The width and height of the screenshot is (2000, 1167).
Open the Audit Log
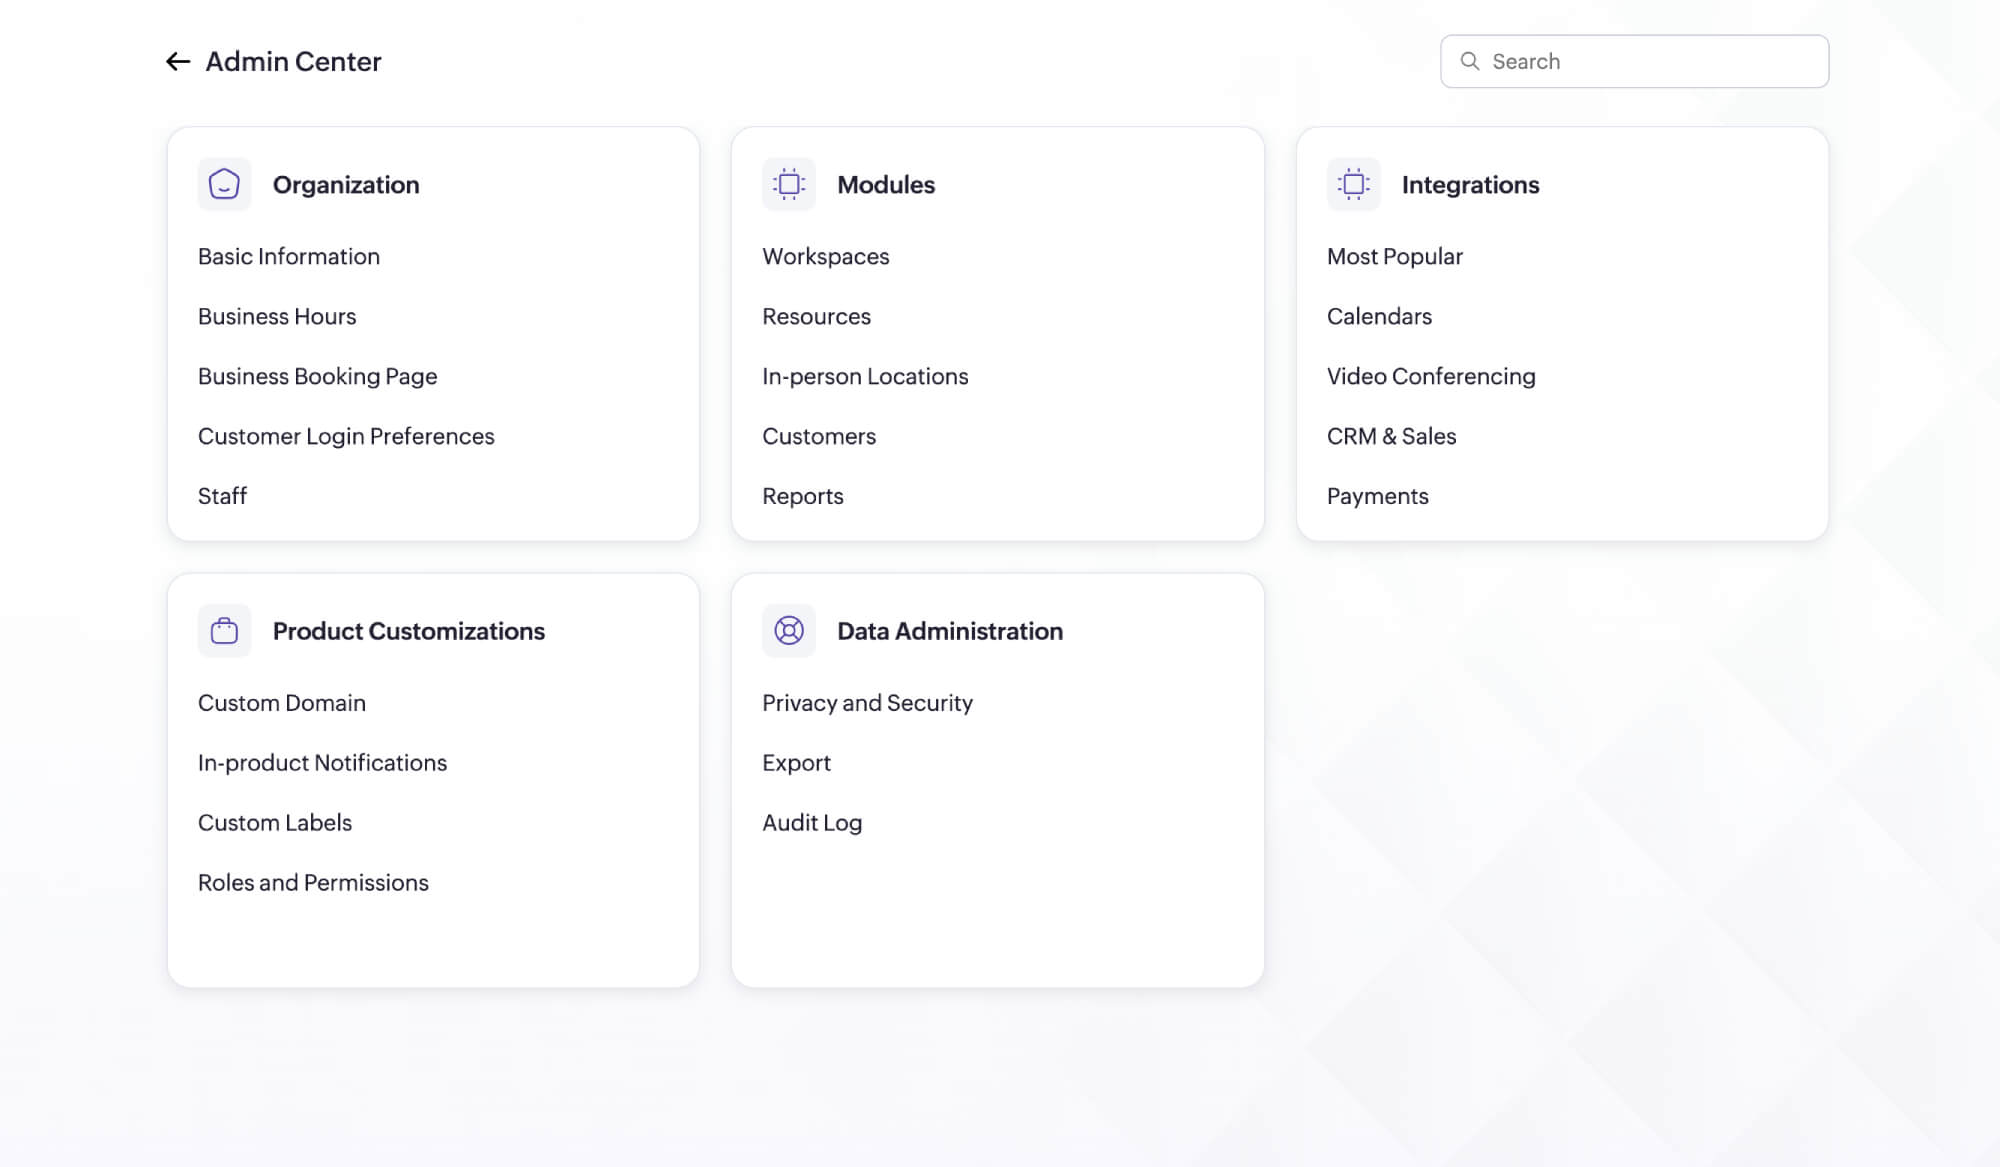click(812, 823)
